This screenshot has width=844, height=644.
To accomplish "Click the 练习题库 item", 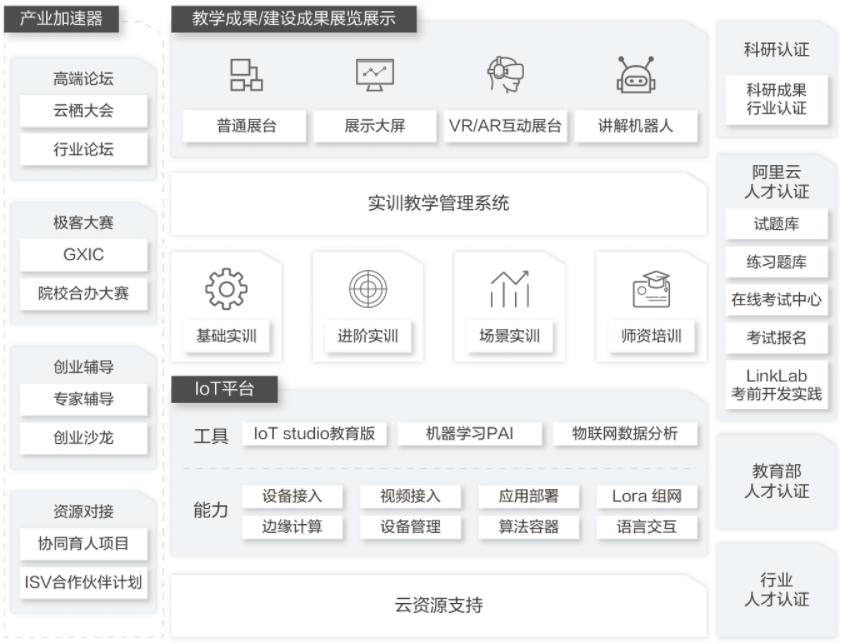I will pyautogui.click(x=777, y=262).
